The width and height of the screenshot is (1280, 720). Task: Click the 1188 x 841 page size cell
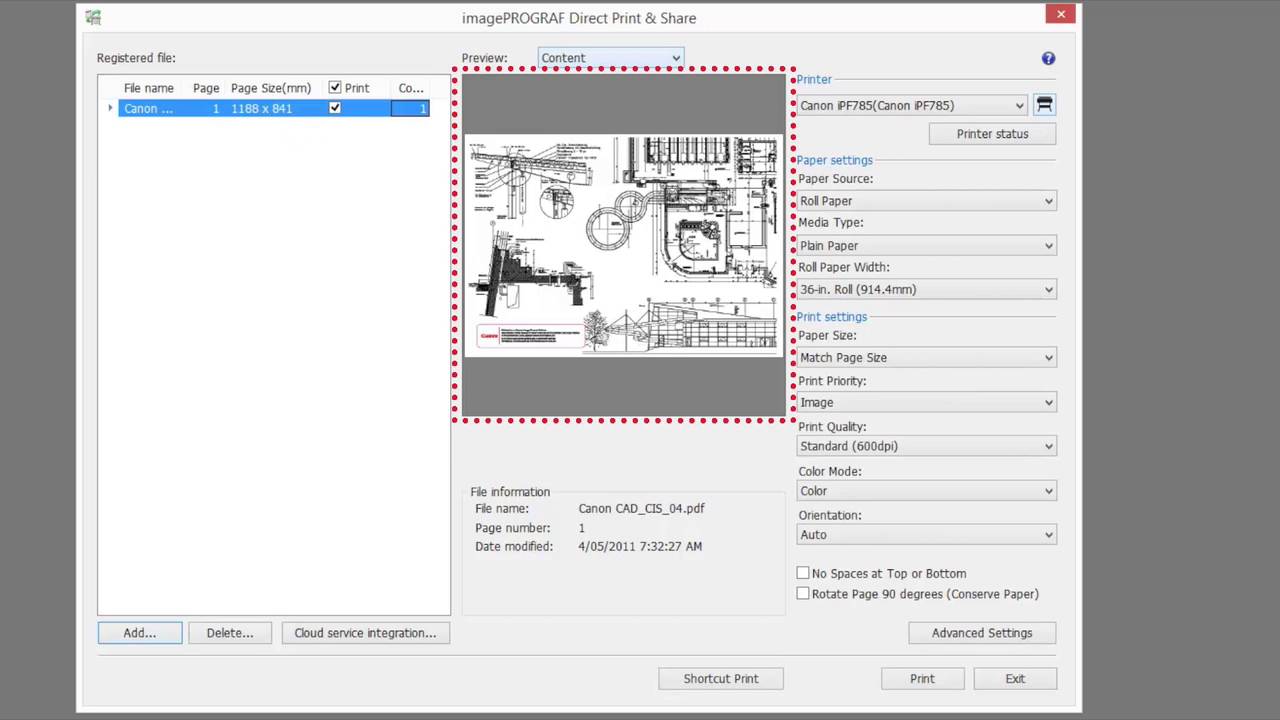(262, 108)
